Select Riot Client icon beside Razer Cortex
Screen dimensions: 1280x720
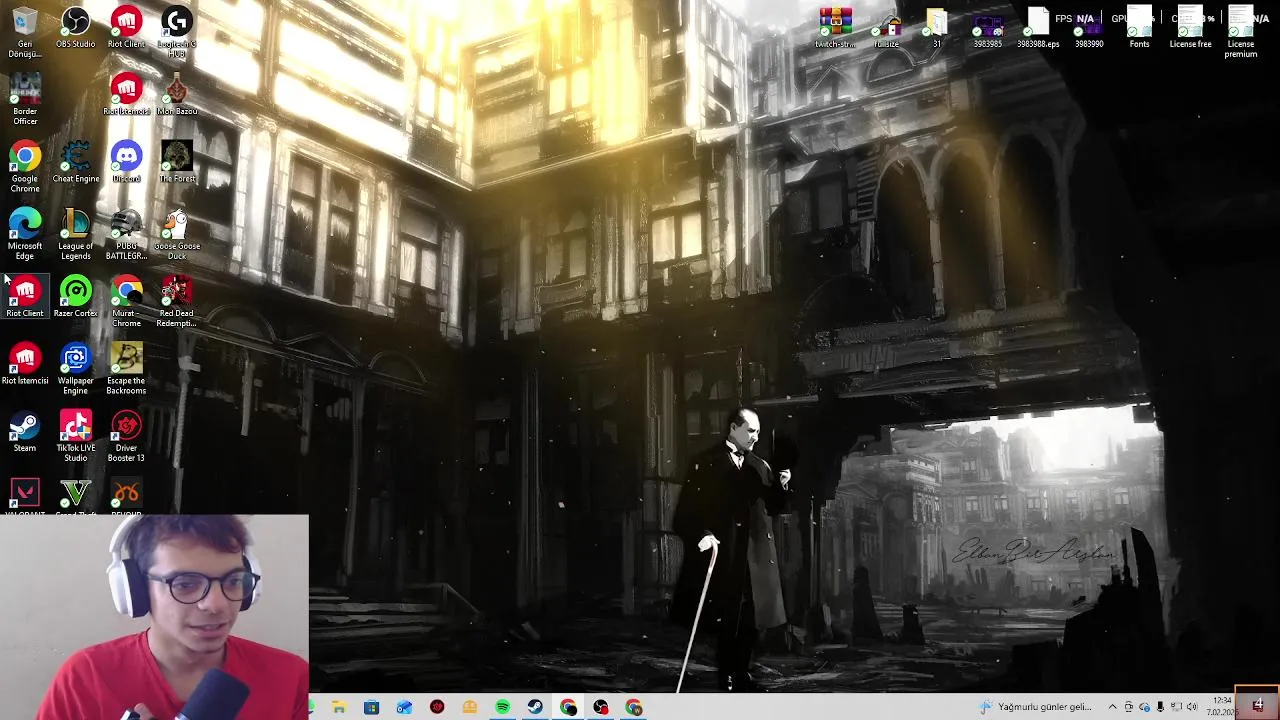point(25,297)
